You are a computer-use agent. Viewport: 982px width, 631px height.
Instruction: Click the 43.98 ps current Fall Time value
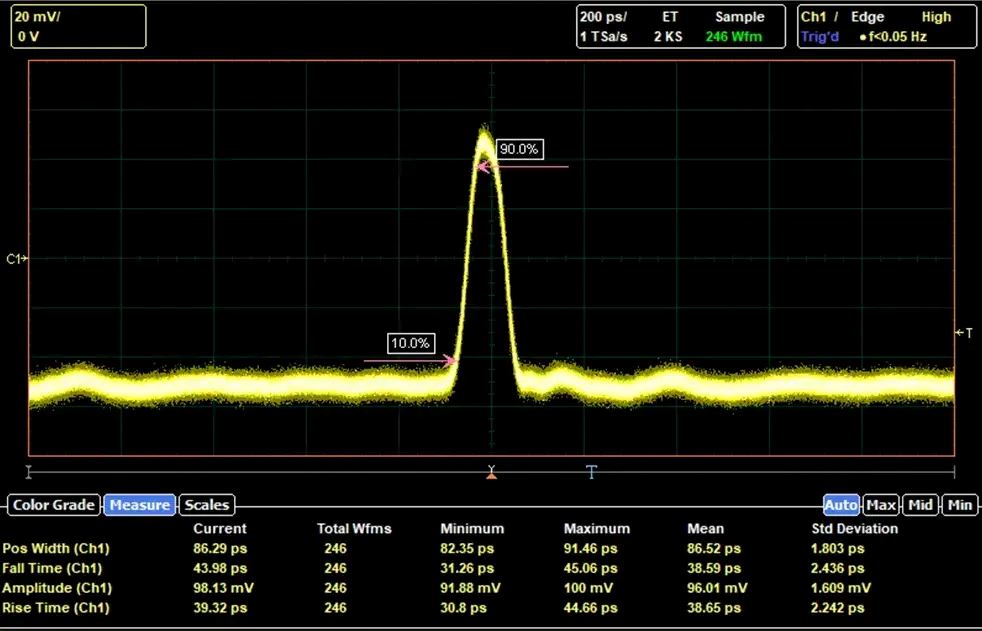click(x=220, y=568)
